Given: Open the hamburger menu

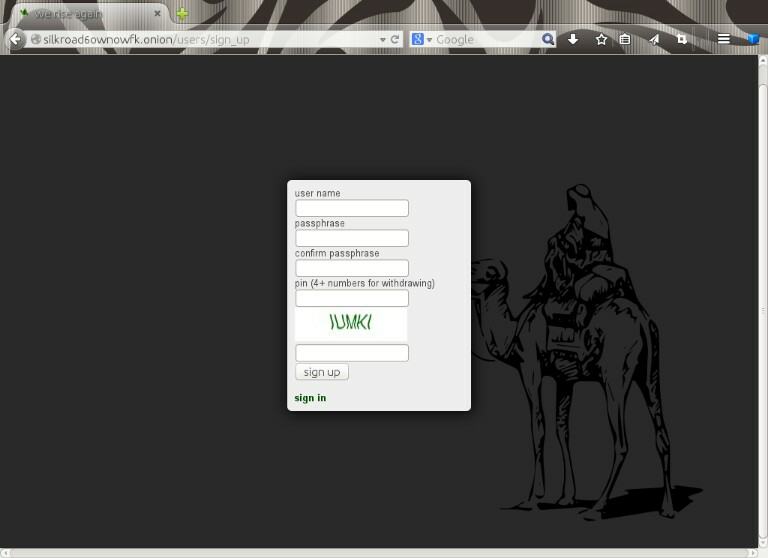Looking at the screenshot, I should tap(723, 39).
